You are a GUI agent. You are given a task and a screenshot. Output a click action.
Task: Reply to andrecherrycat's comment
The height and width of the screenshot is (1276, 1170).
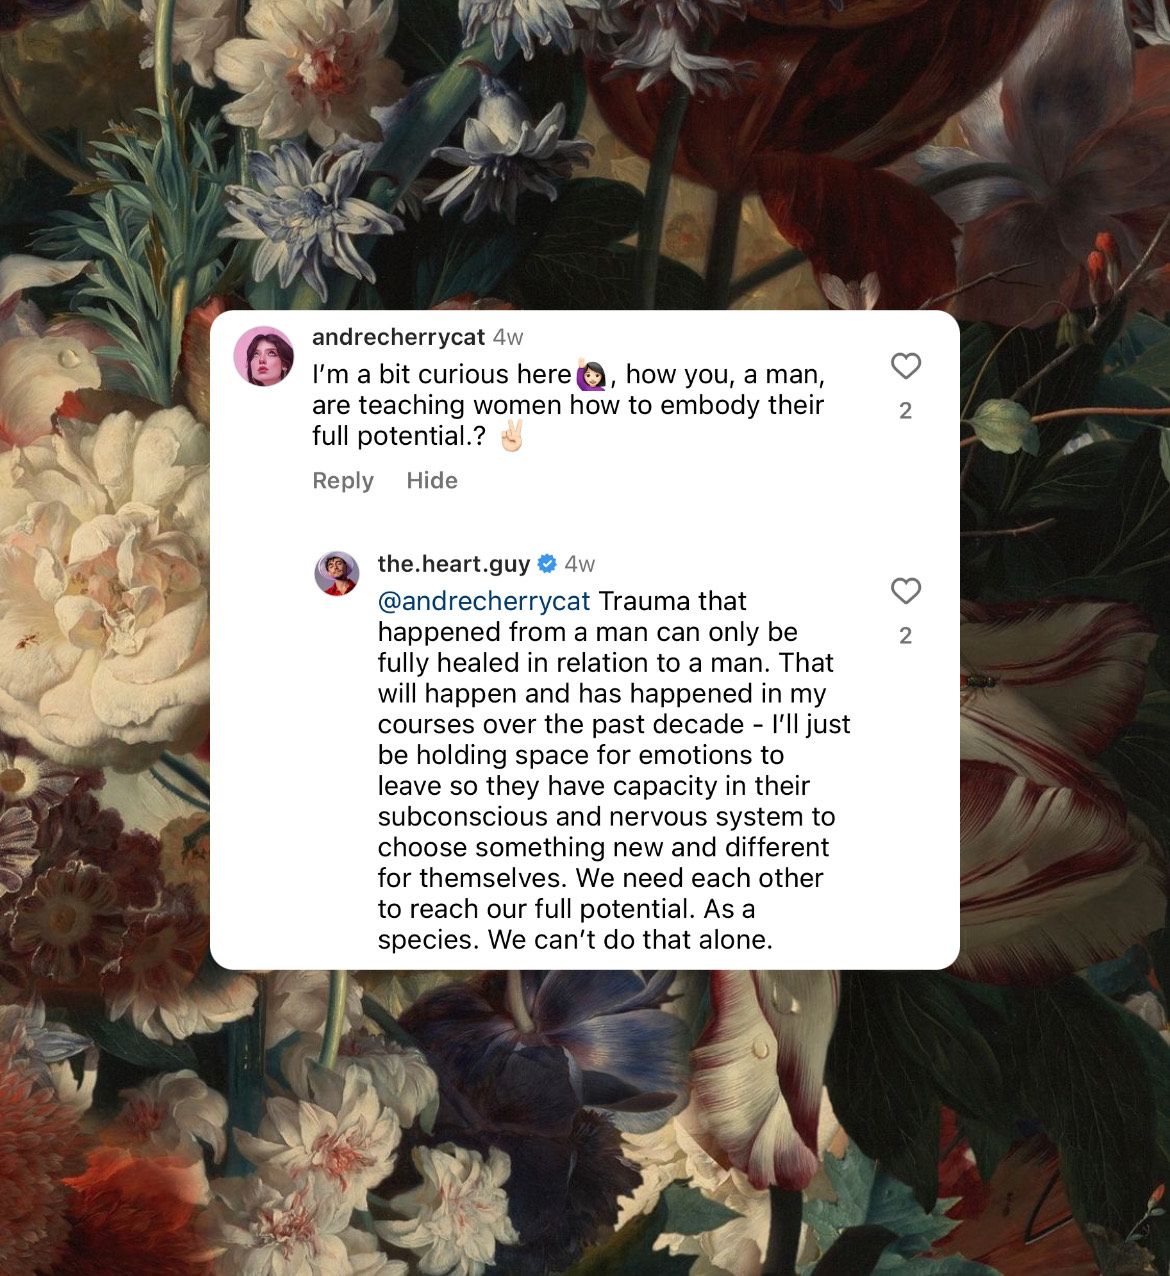(x=343, y=481)
